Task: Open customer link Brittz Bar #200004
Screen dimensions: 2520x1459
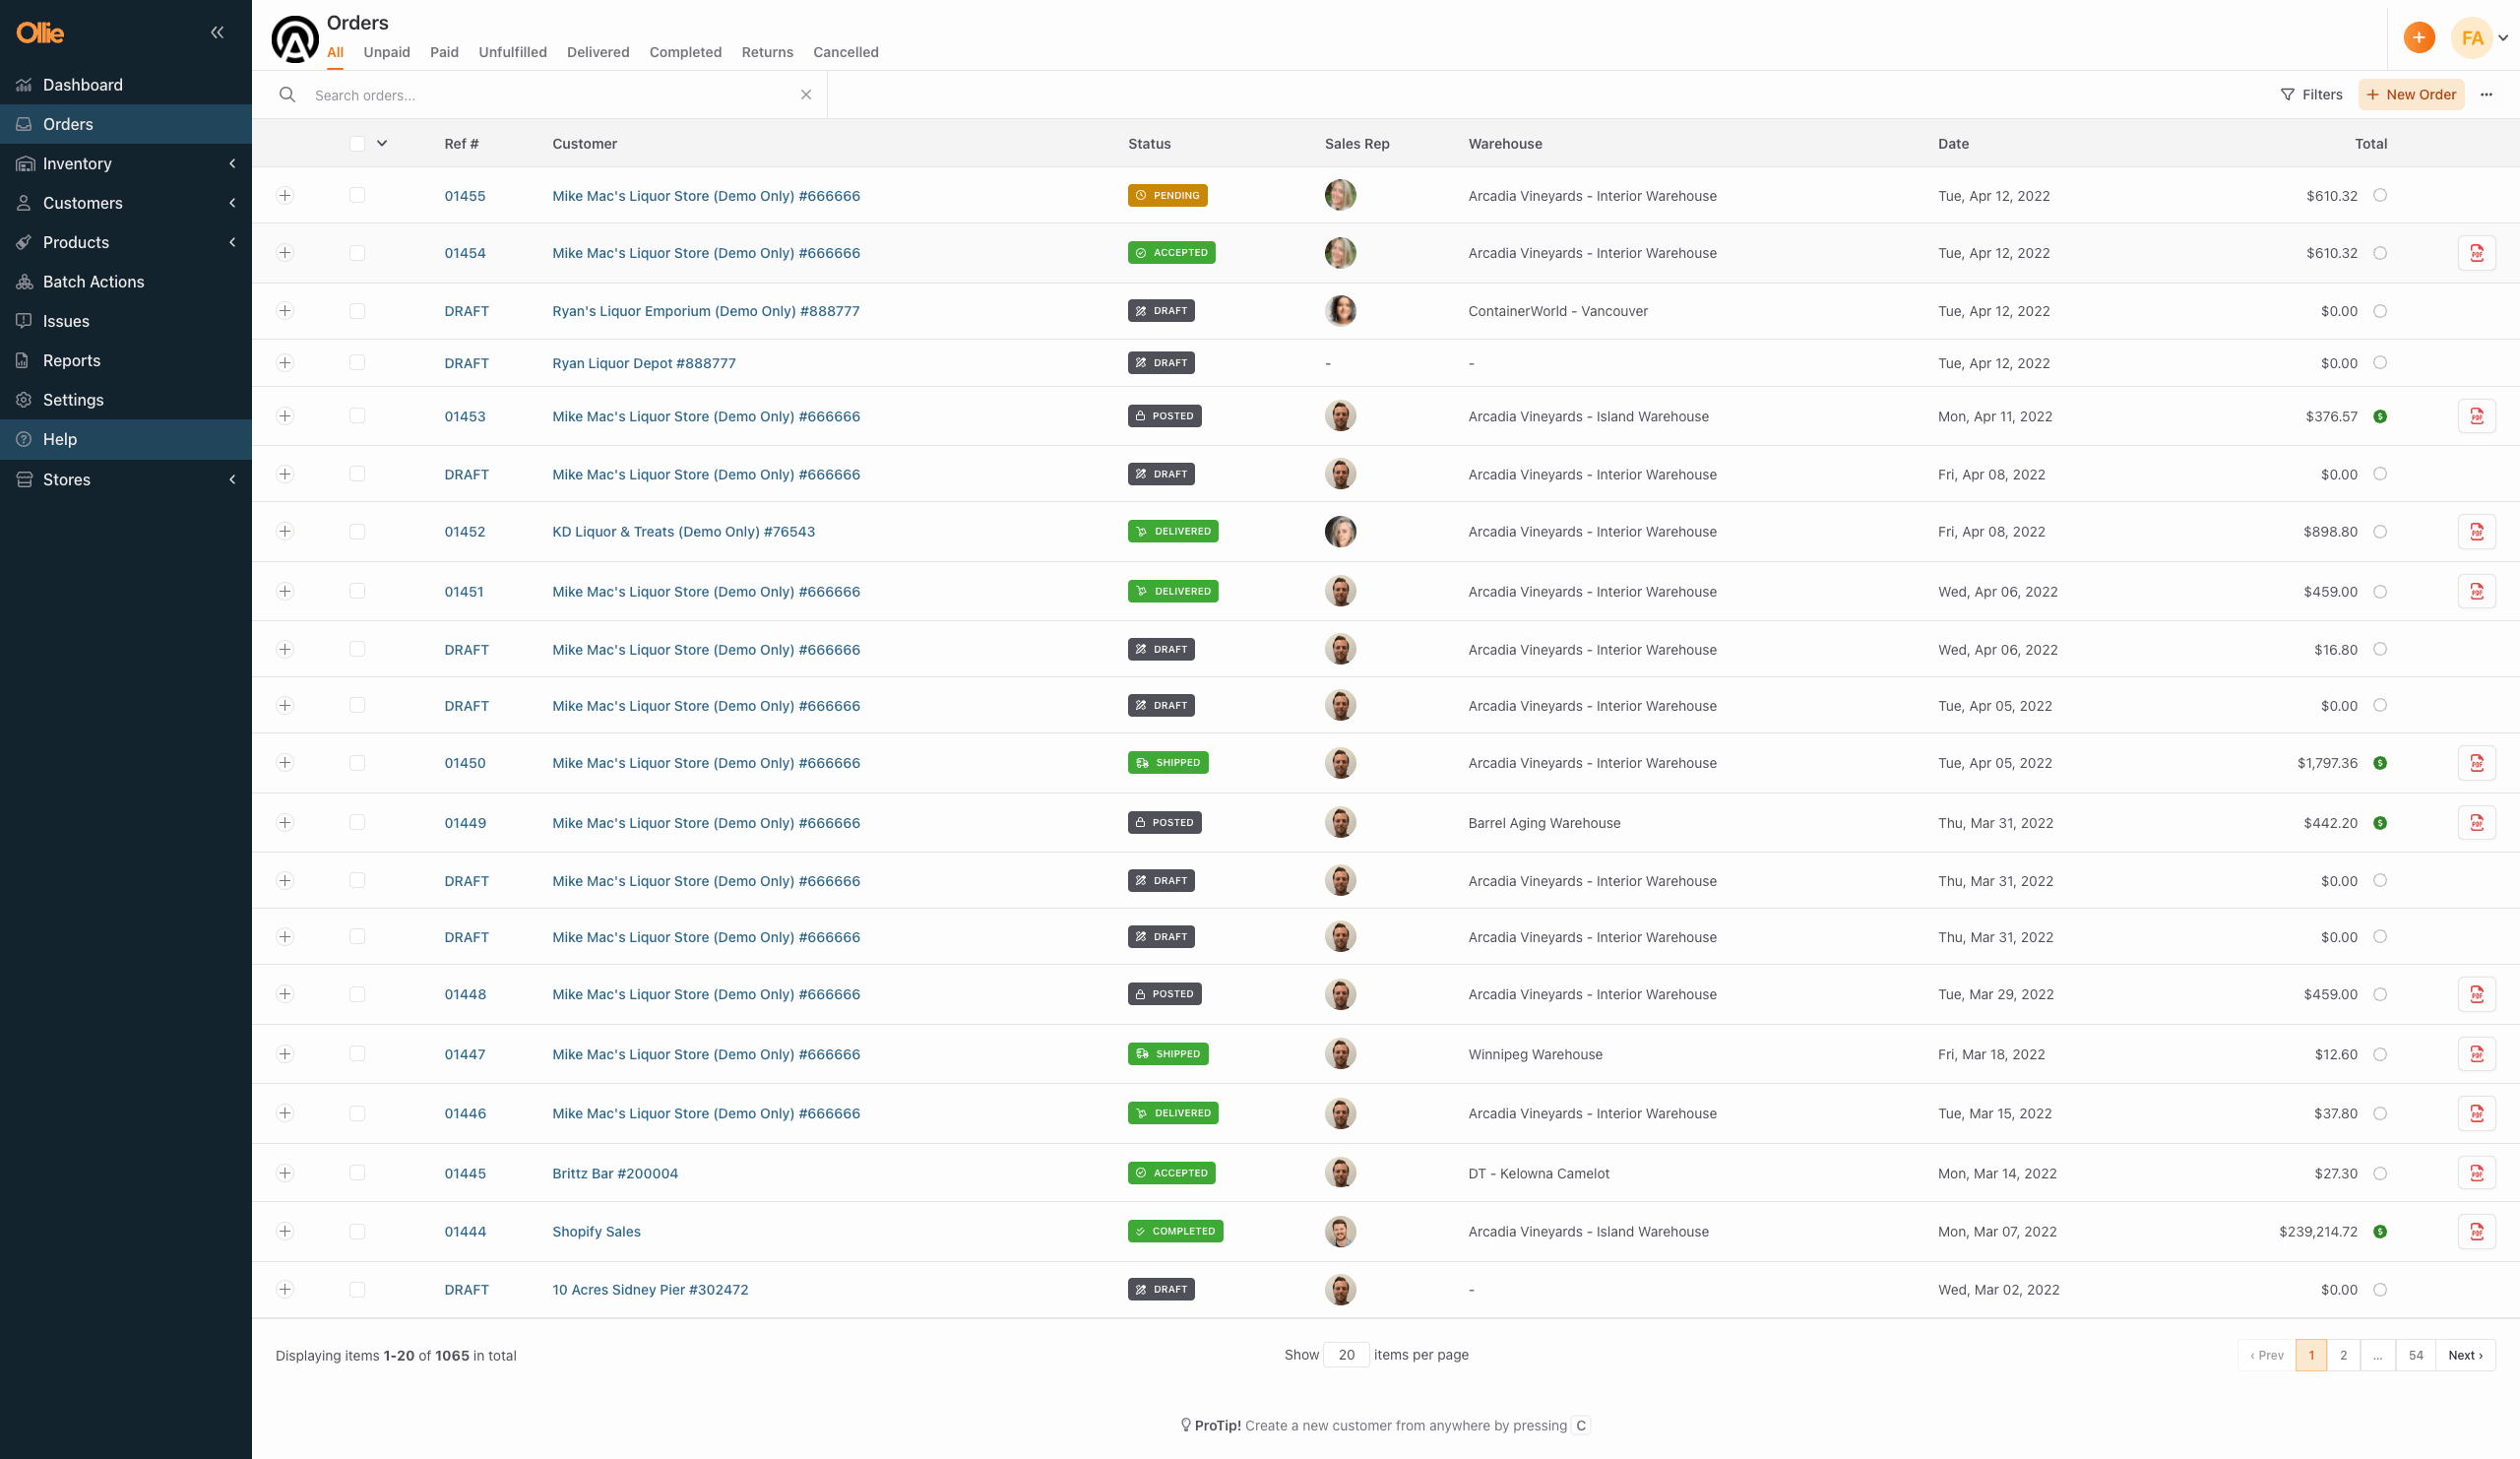Action: pyautogui.click(x=615, y=1174)
